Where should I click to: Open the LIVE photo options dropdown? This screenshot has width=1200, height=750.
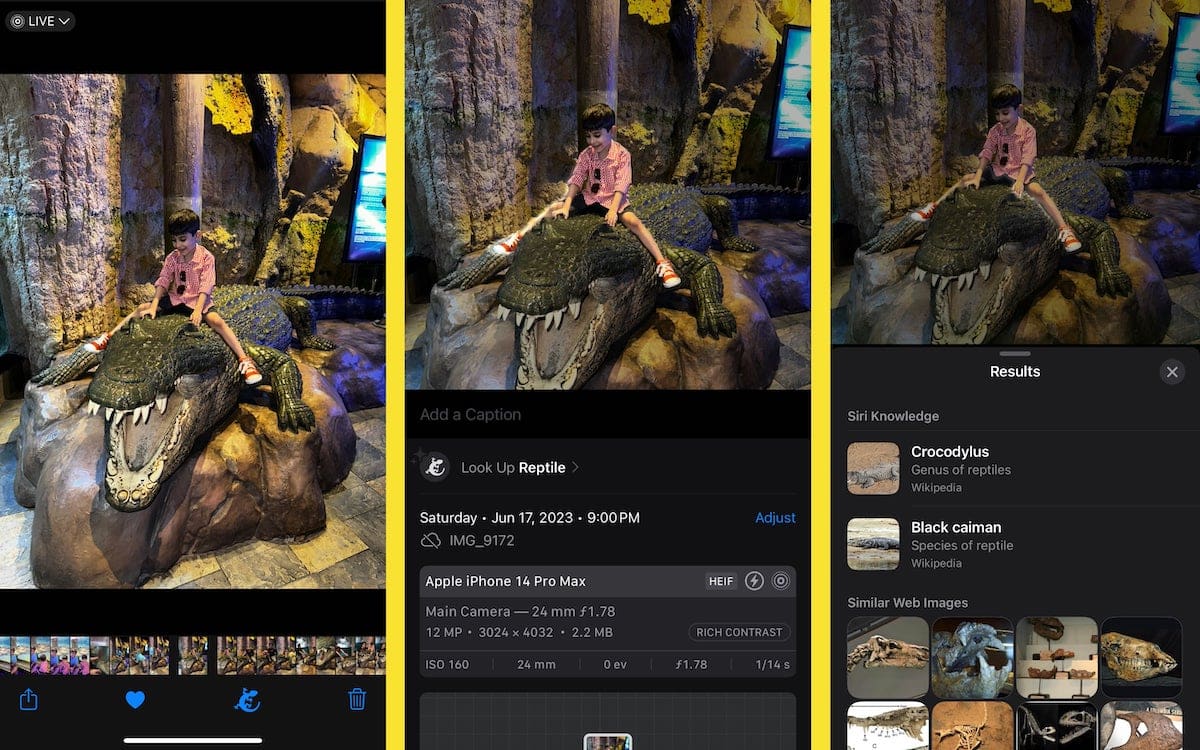41,21
